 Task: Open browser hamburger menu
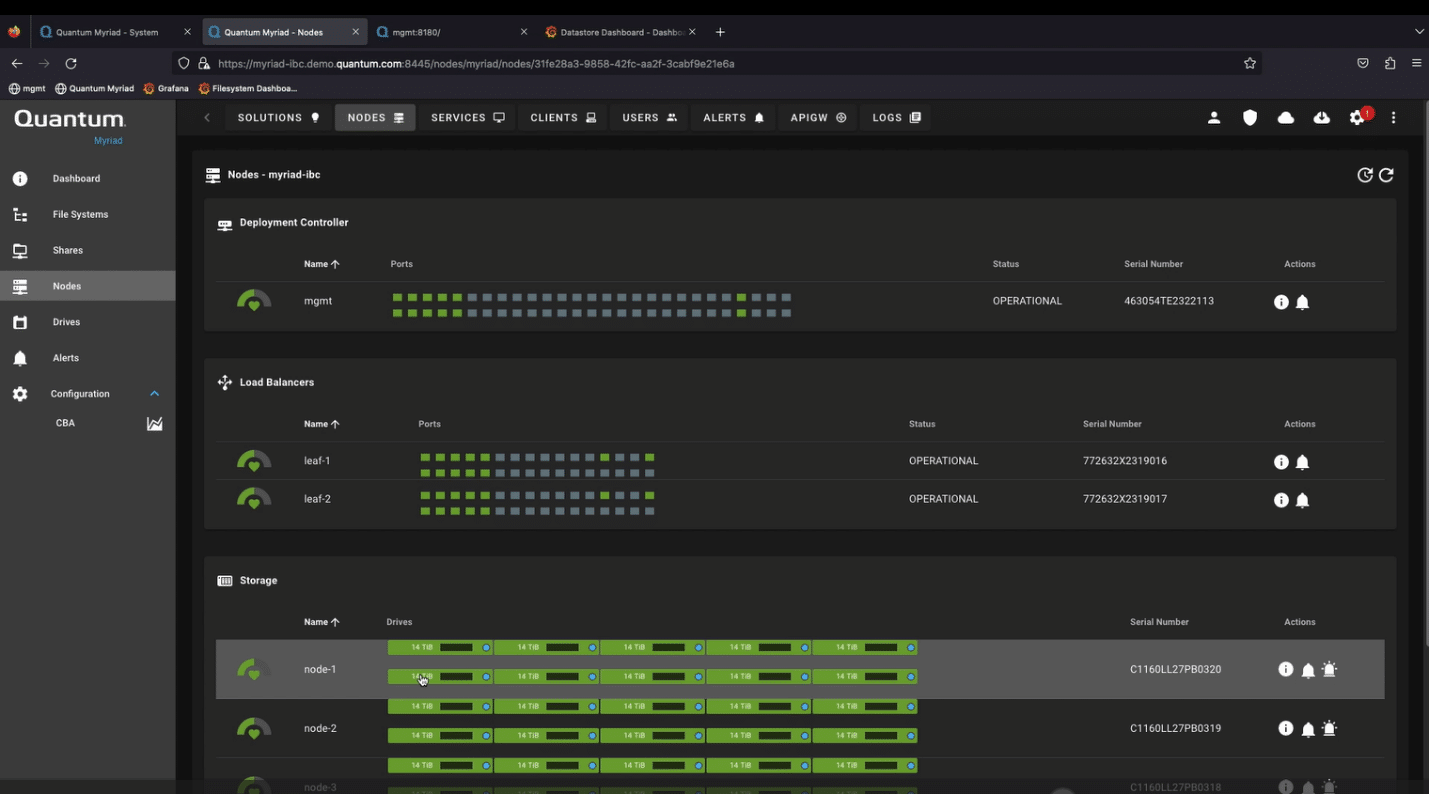click(1416, 63)
